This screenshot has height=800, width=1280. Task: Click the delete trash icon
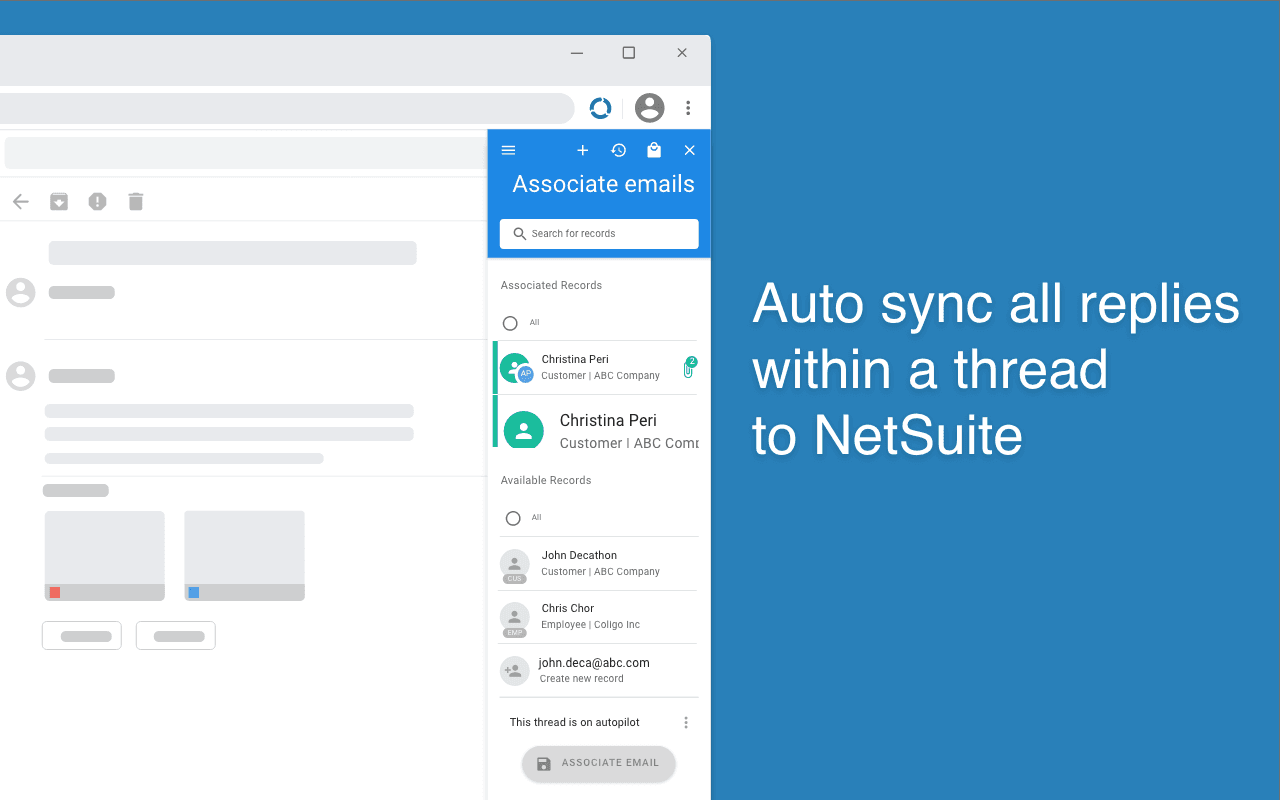coord(135,201)
